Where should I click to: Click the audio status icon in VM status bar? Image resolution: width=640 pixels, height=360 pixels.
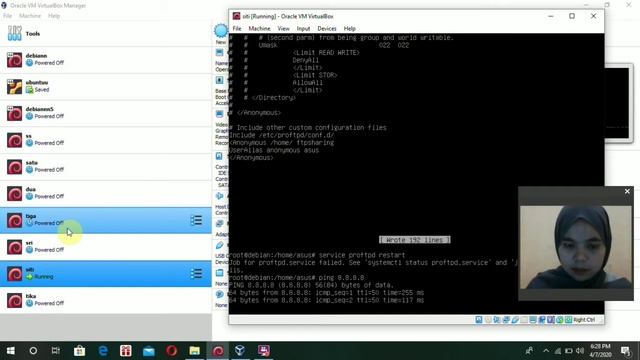(x=497, y=320)
